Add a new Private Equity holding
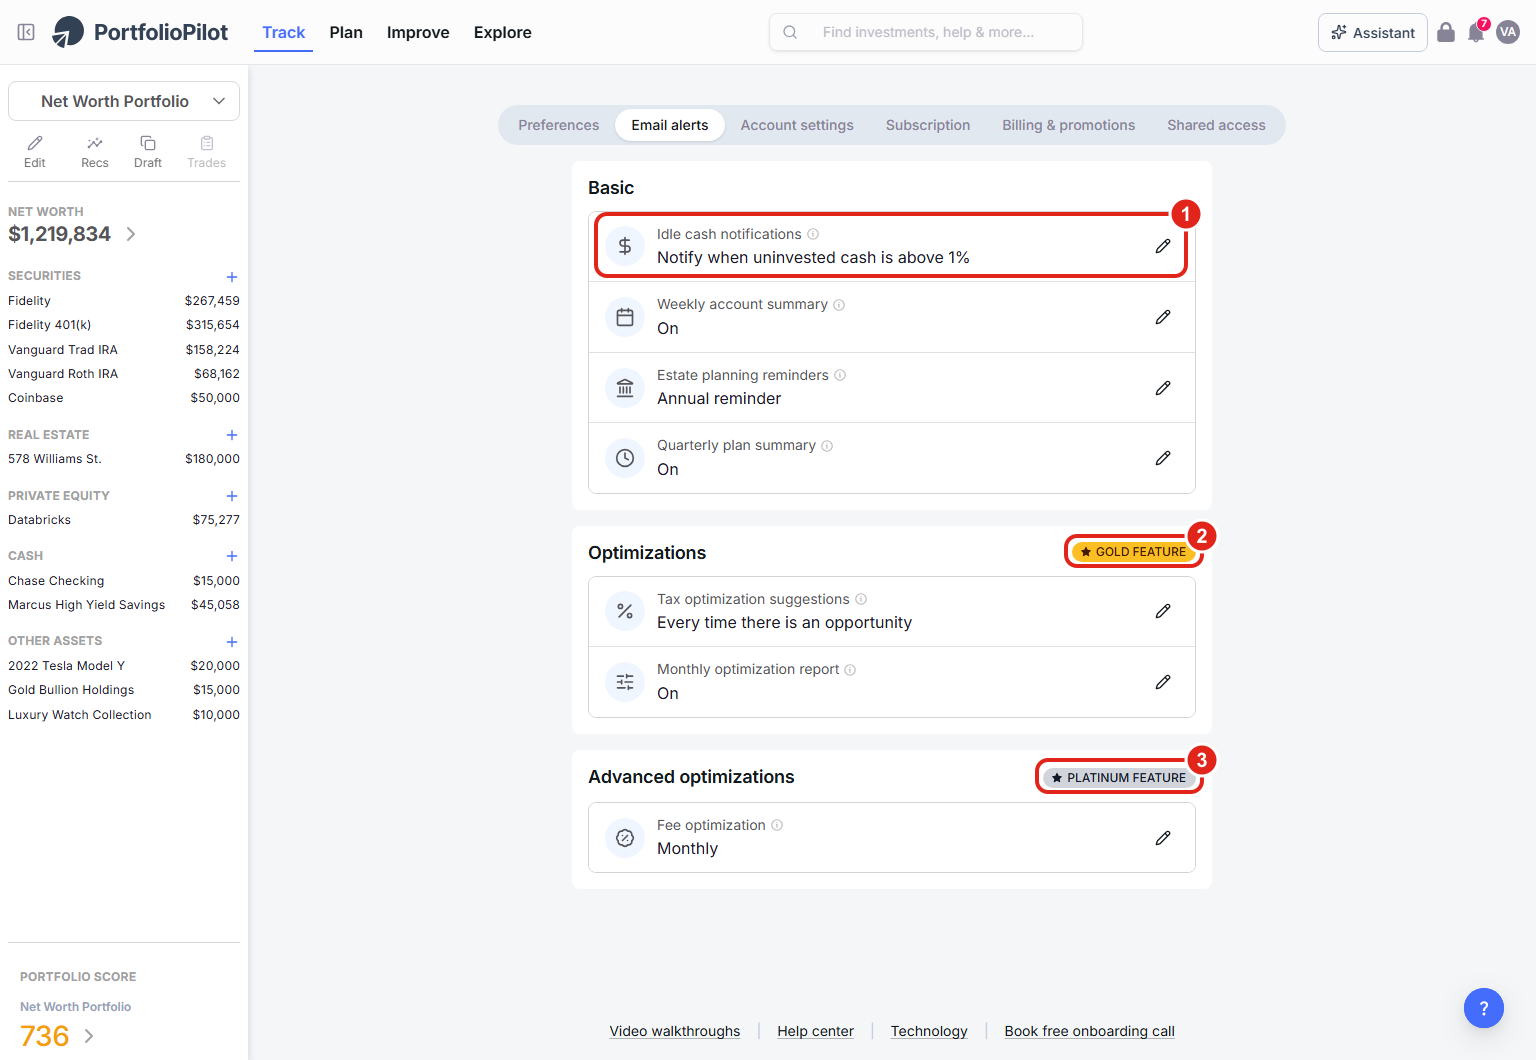Viewport: 1536px width, 1060px height. coord(232,496)
